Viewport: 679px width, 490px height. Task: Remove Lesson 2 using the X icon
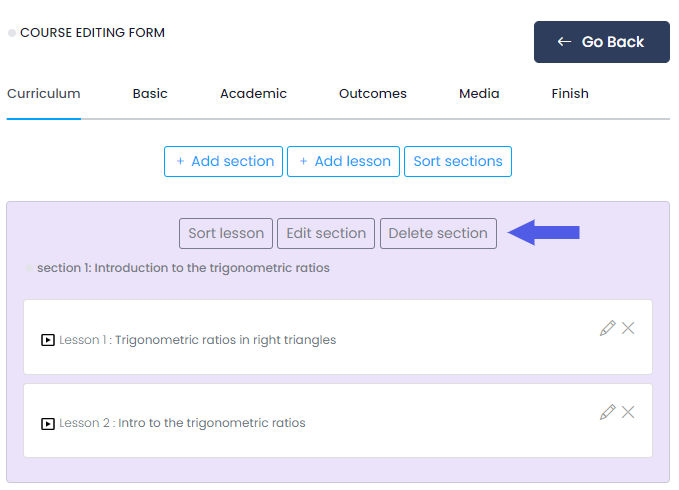tap(628, 412)
